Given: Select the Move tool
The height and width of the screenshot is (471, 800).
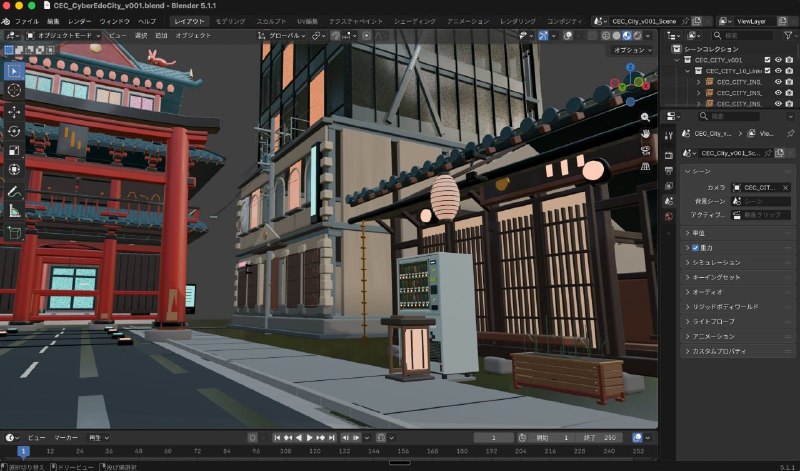Looking at the screenshot, I should [x=14, y=111].
